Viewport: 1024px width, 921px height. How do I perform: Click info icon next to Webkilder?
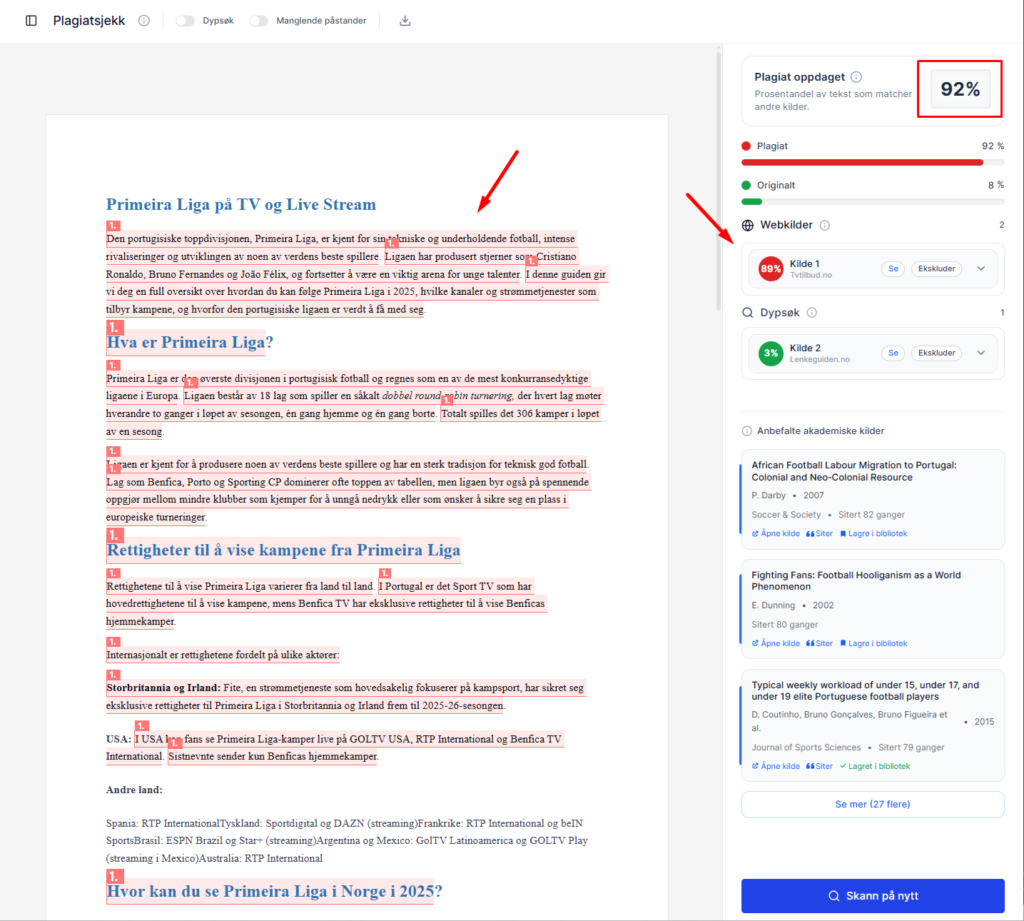(x=825, y=226)
